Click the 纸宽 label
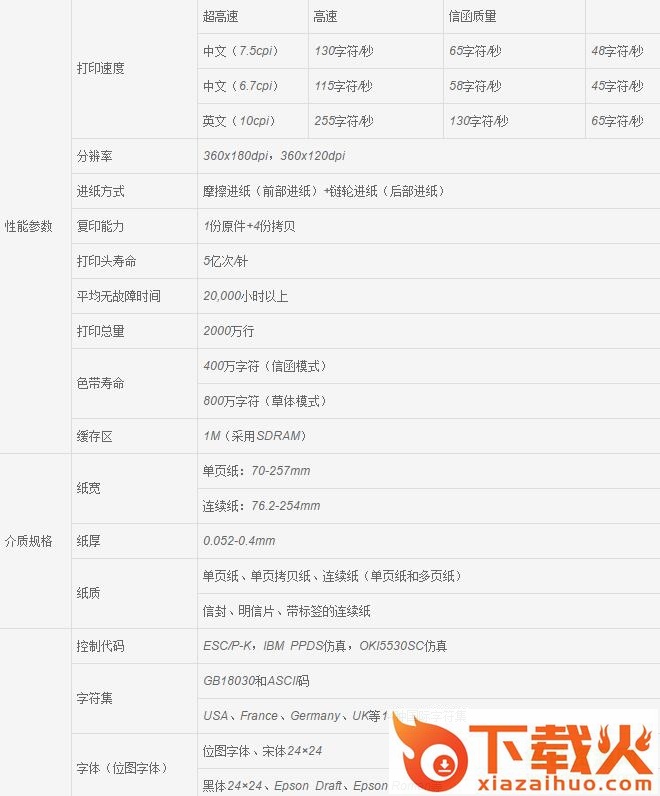The image size is (660, 796). tap(88, 488)
